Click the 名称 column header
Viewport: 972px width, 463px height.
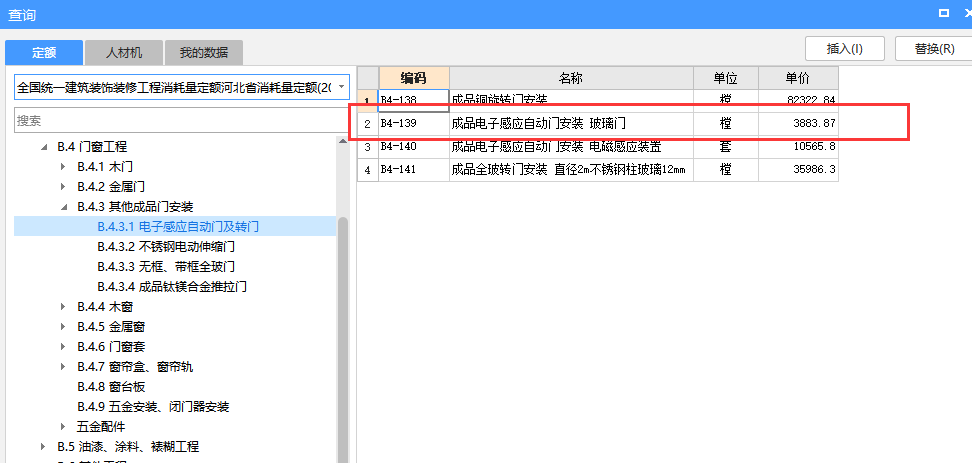click(571, 78)
